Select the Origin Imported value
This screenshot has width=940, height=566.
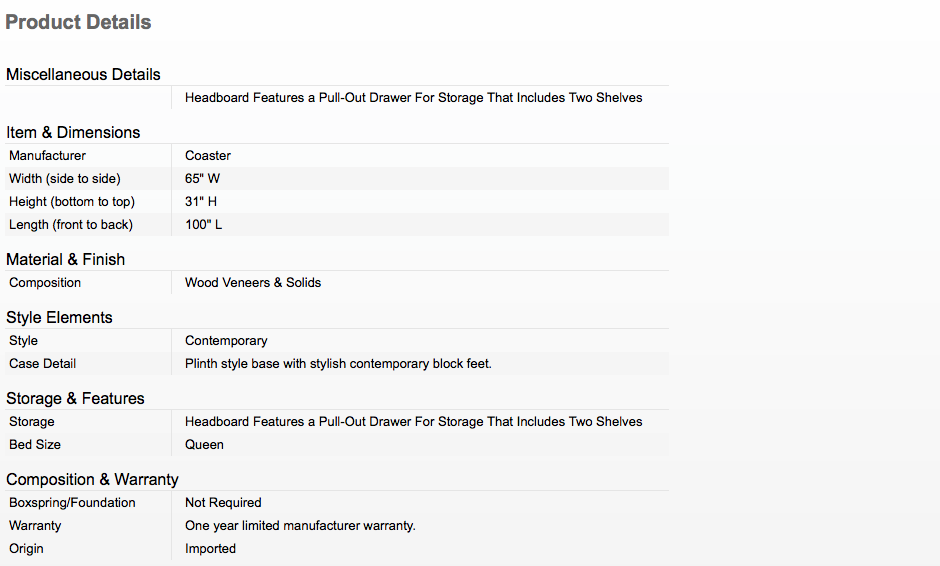click(210, 549)
